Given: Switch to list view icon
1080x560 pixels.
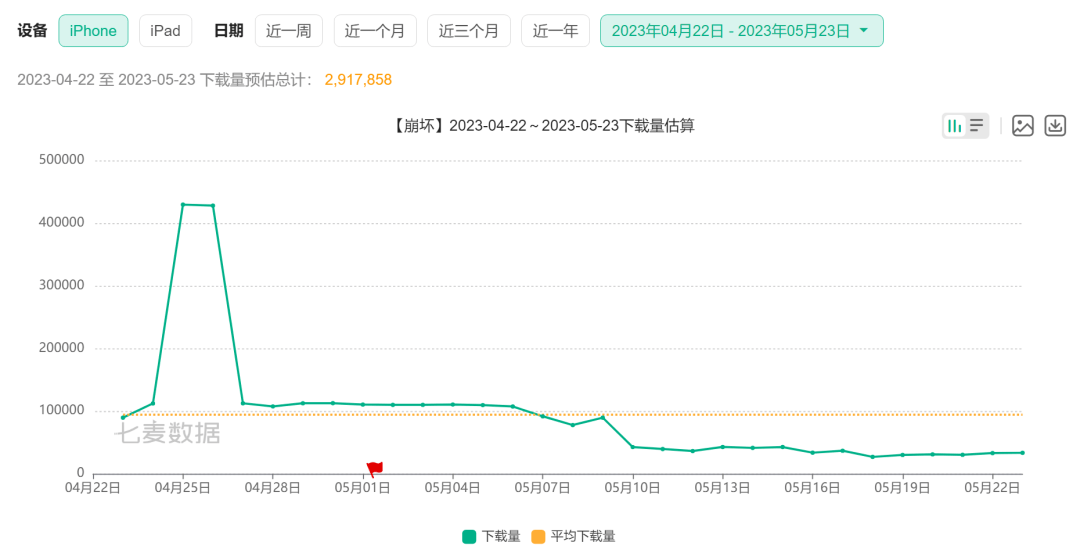Looking at the screenshot, I should [977, 126].
